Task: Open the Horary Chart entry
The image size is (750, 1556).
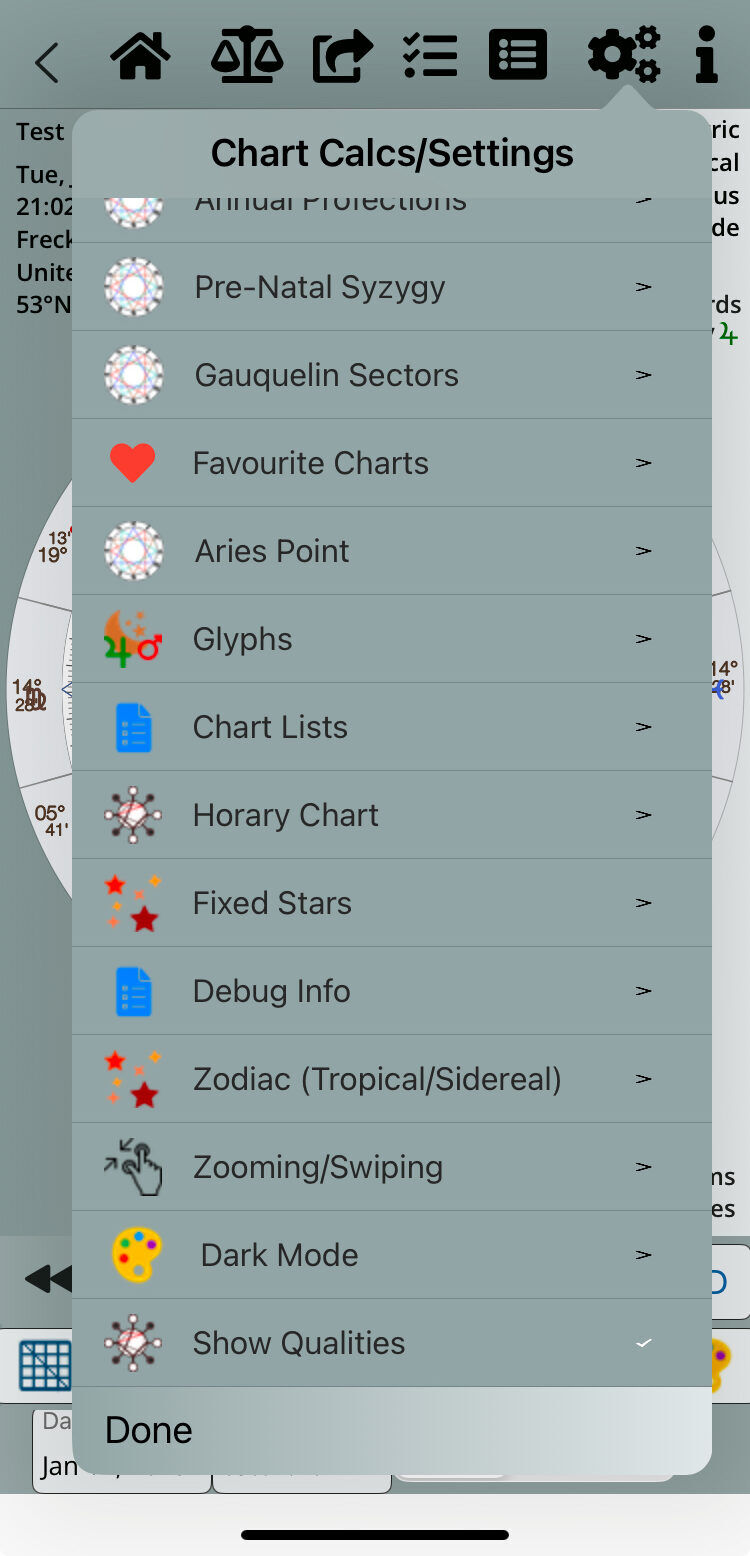Action: click(x=286, y=815)
